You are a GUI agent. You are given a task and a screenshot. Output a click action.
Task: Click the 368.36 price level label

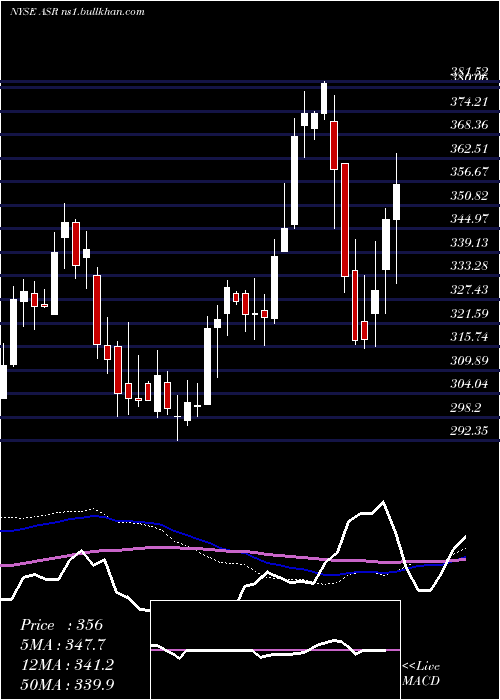(x=468, y=125)
